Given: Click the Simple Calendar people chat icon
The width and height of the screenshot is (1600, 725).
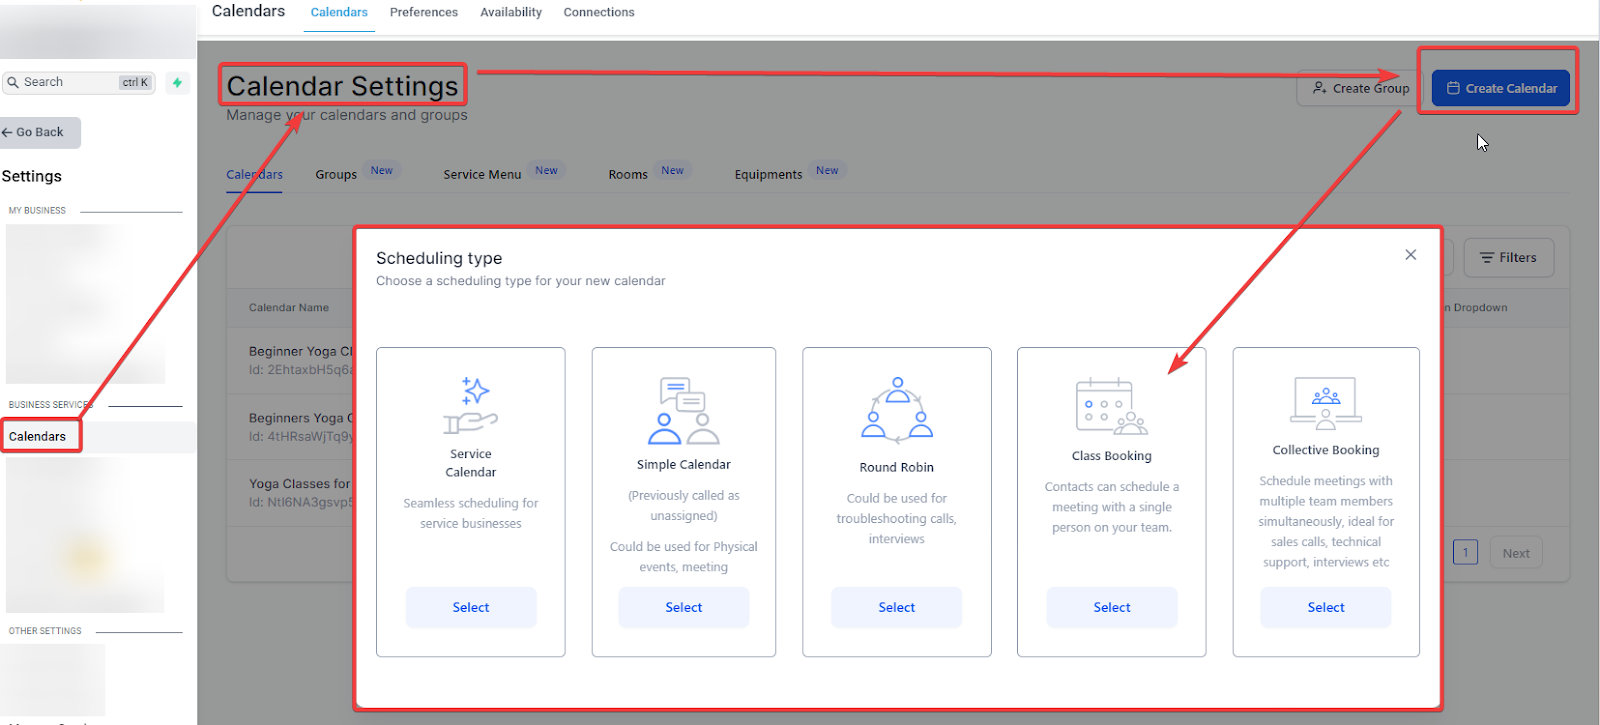Looking at the screenshot, I should pos(684,411).
